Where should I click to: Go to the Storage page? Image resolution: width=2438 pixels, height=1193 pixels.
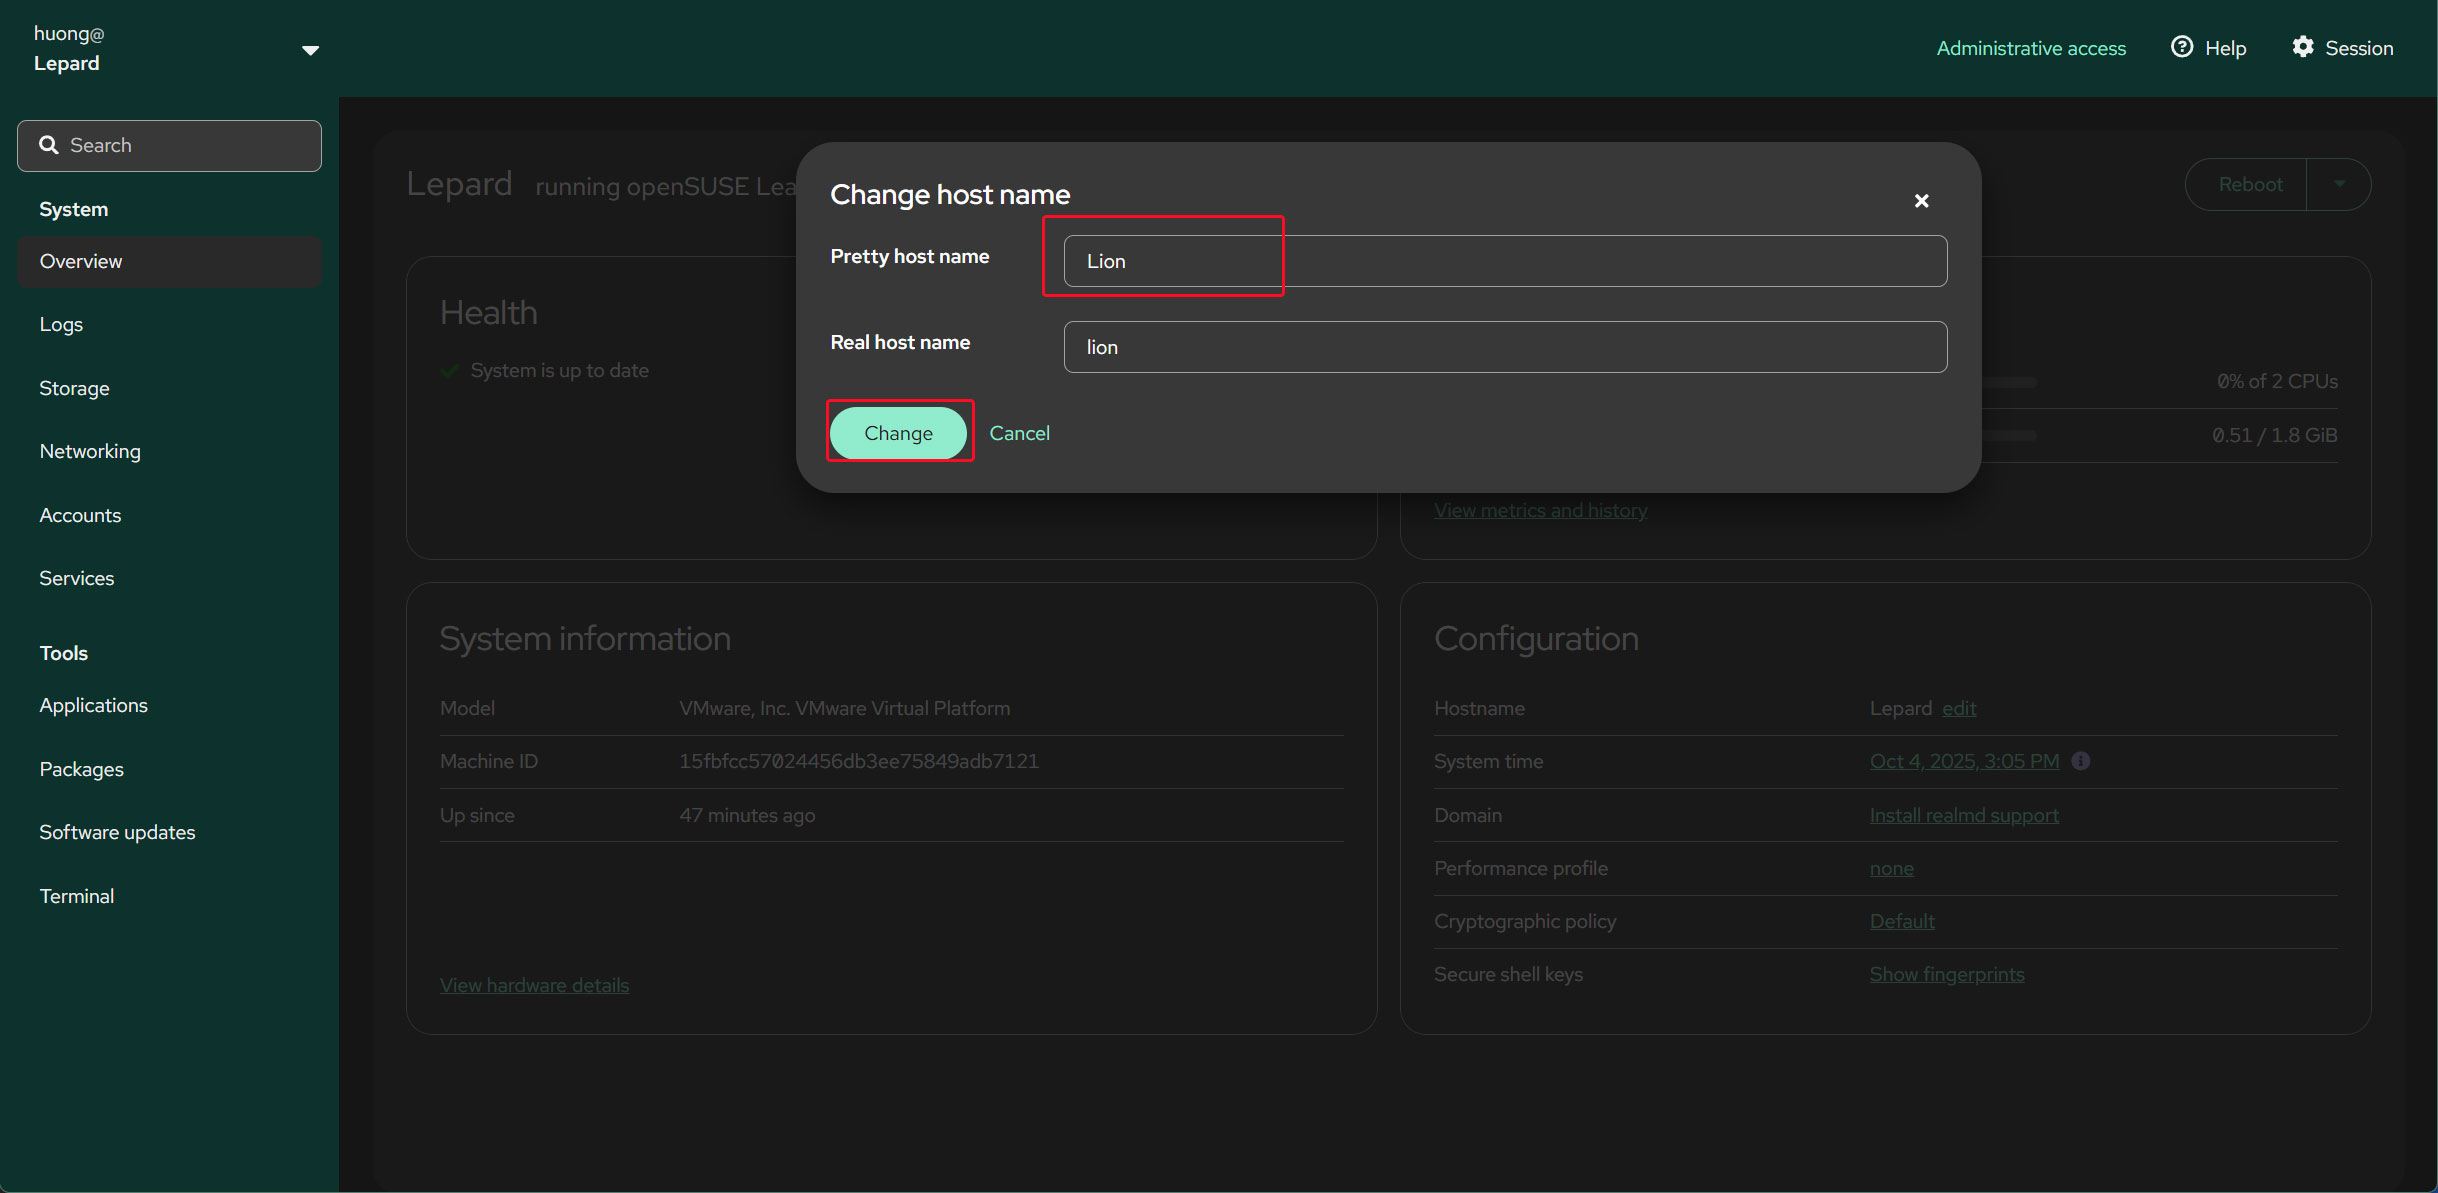pos(74,388)
